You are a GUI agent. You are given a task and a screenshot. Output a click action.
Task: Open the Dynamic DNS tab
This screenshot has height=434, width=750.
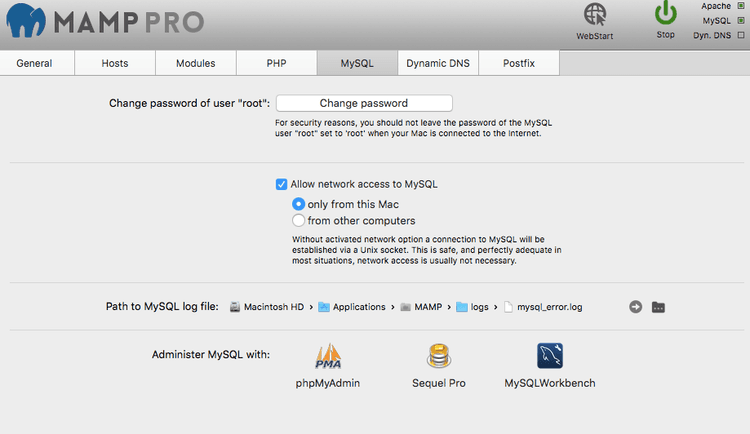point(438,63)
